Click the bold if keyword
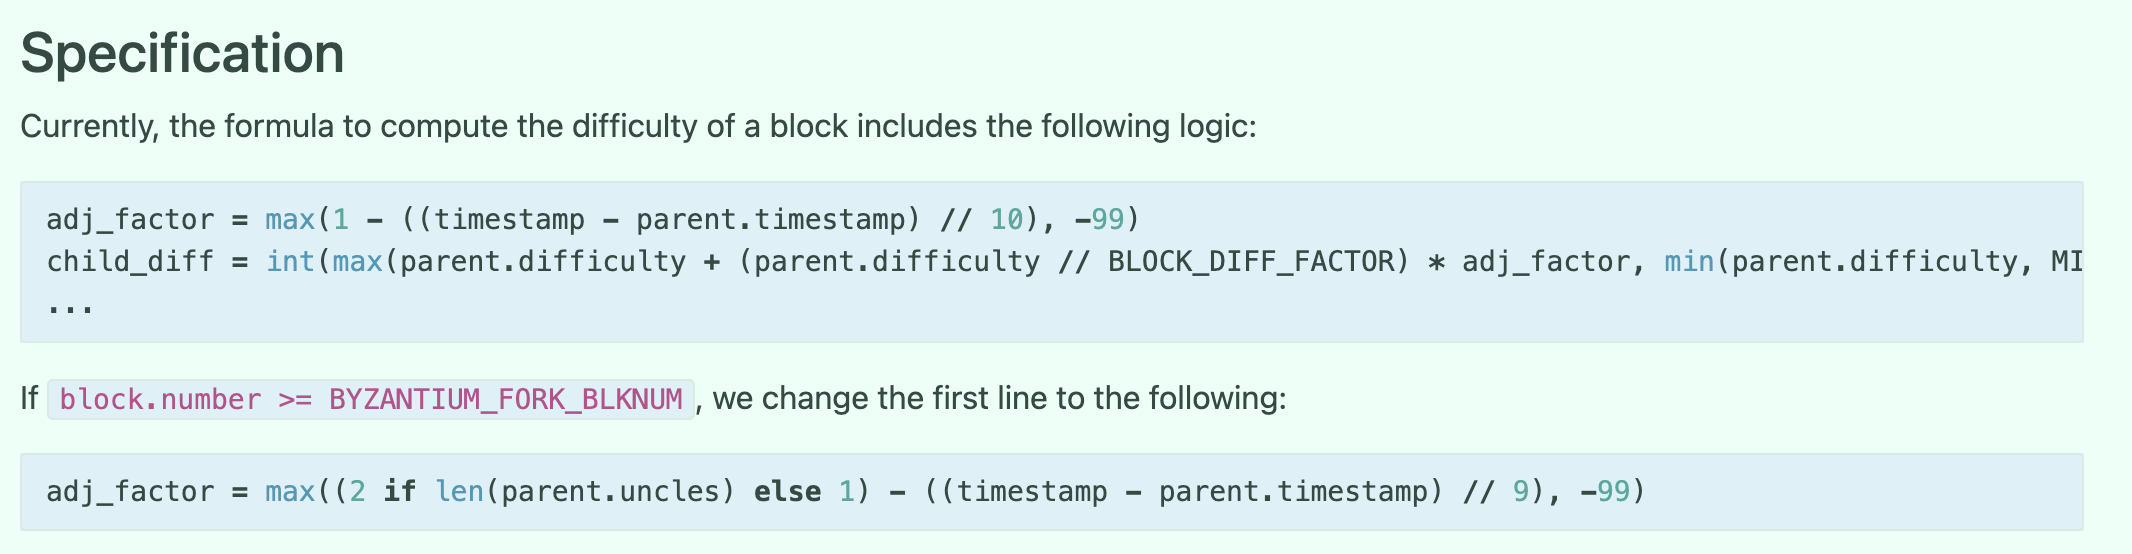The height and width of the screenshot is (554, 2132). [x=400, y=491]
